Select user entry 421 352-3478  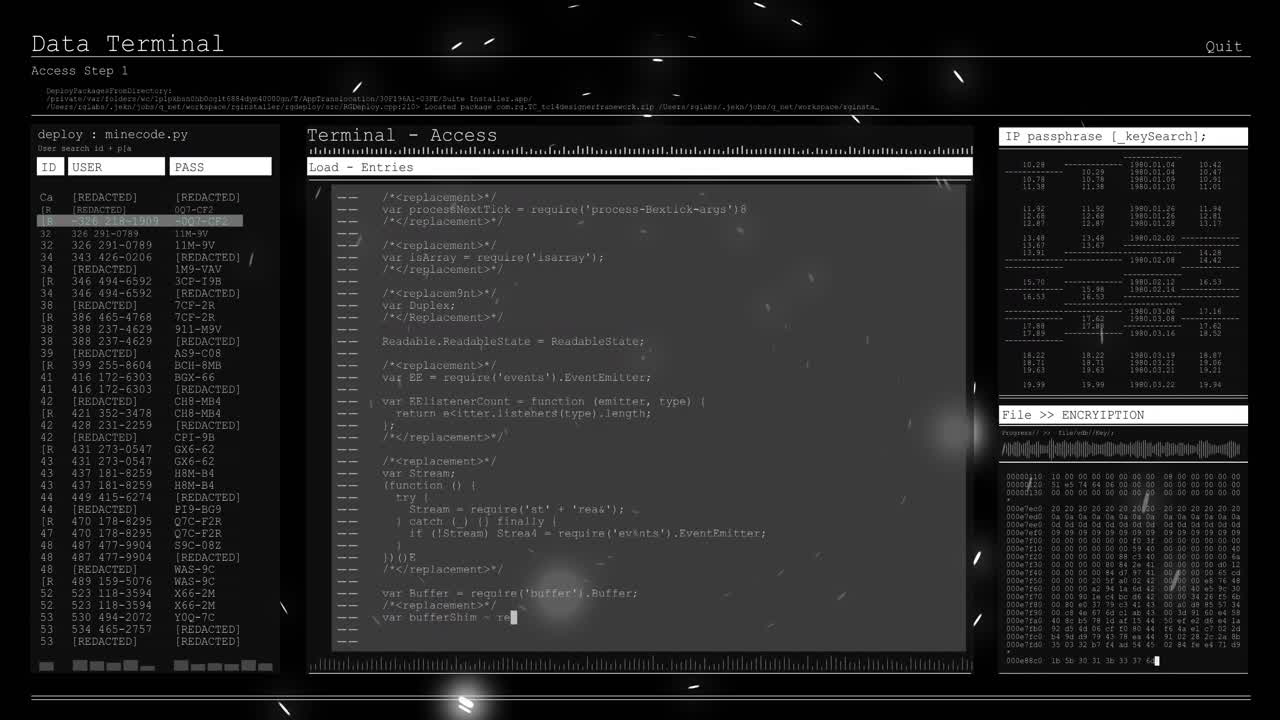pos(112,413)
